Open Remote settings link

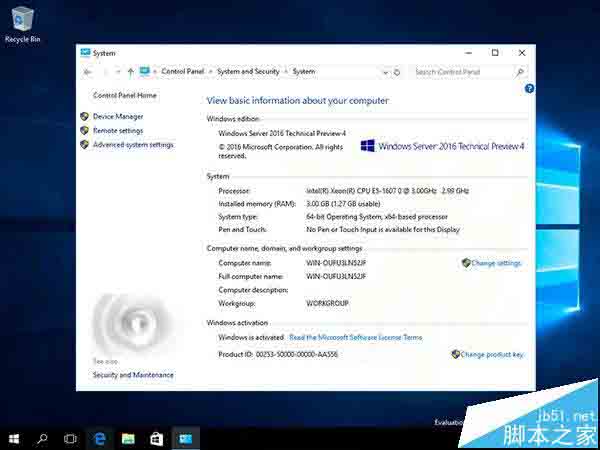click(118, 130)
